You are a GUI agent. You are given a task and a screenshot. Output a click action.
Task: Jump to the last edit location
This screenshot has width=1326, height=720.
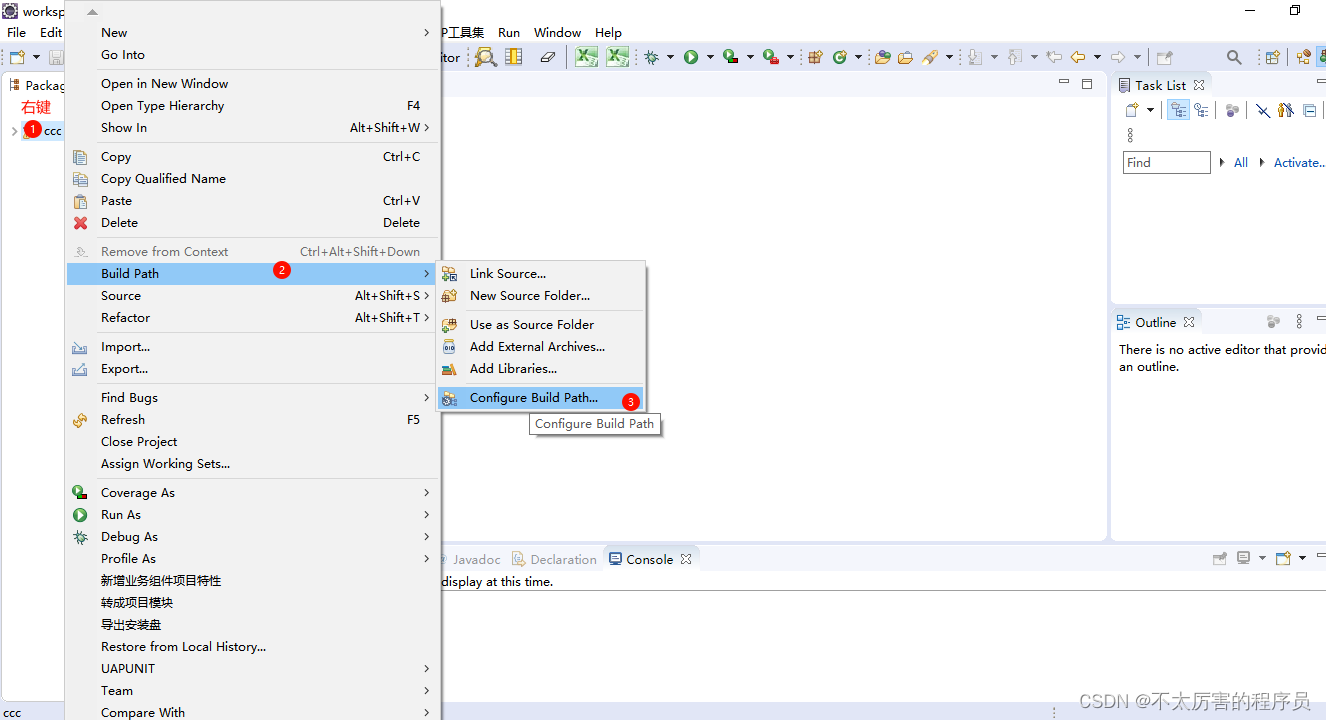click(1053, 57)
